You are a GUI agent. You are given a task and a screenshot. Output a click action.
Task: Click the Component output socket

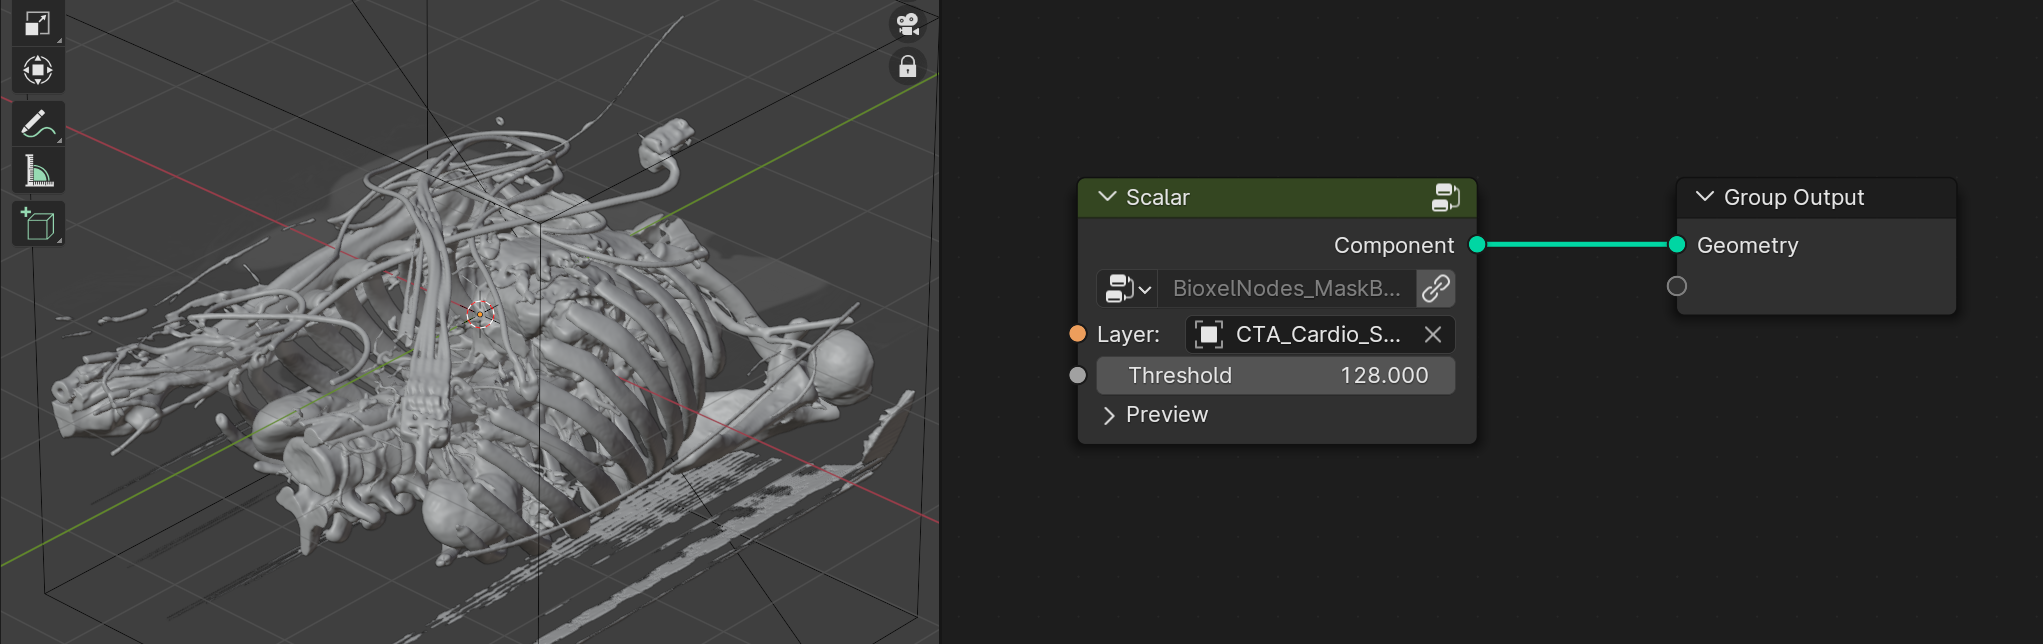pyautogui.click(x=1477, y=245)
